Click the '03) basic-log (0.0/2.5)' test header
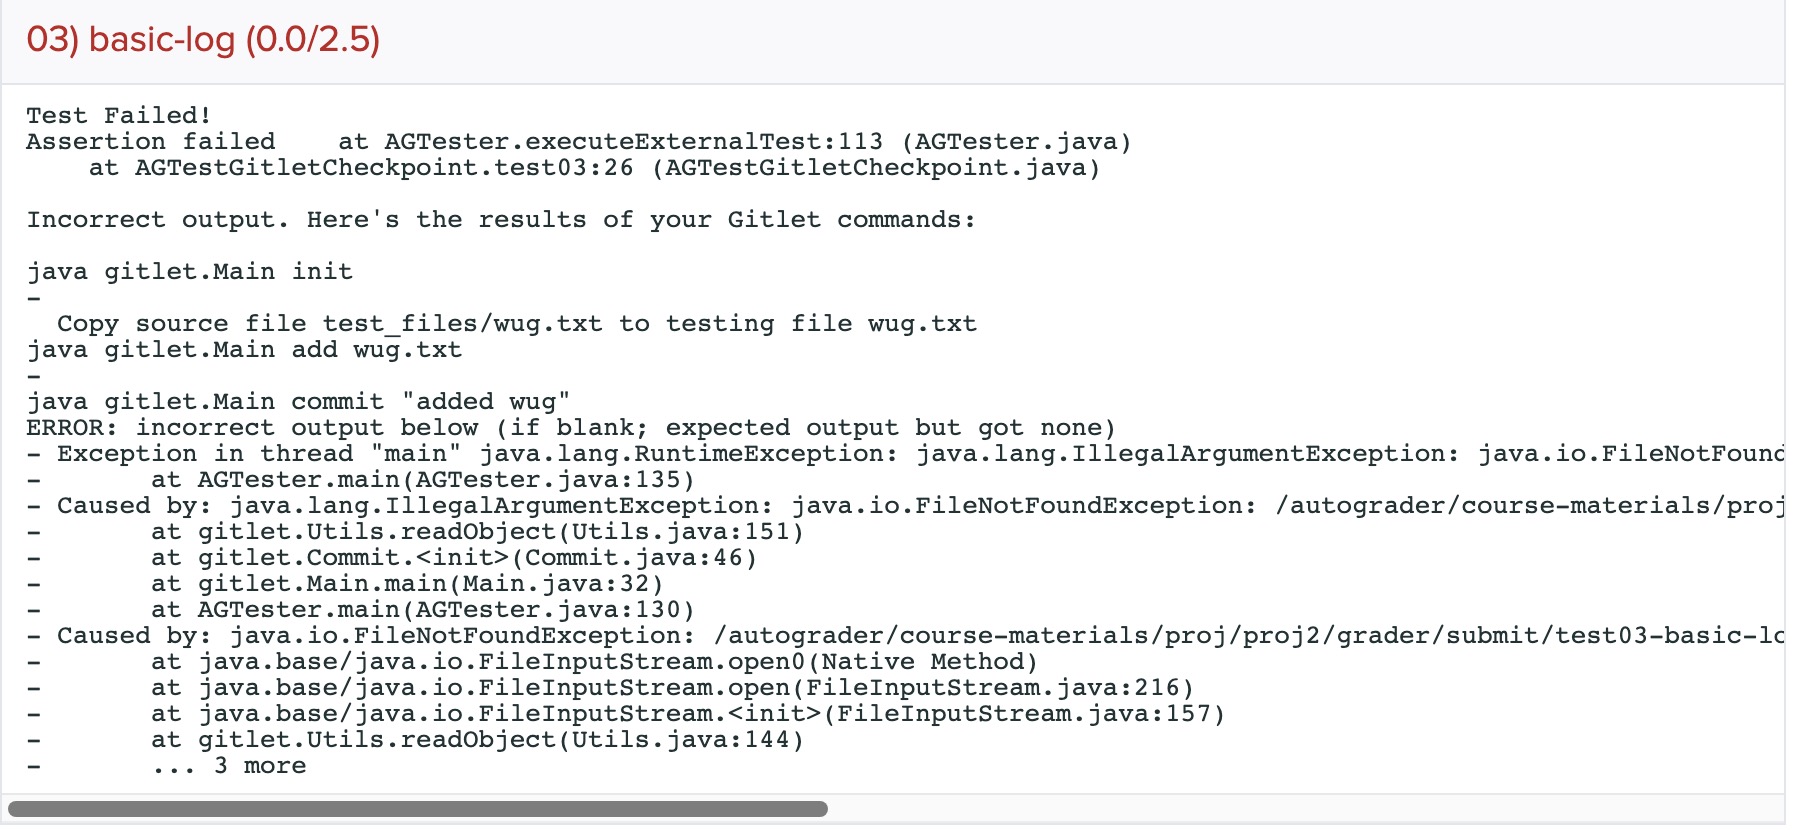This screenshot has height=830, width=1810. [203, 40]
